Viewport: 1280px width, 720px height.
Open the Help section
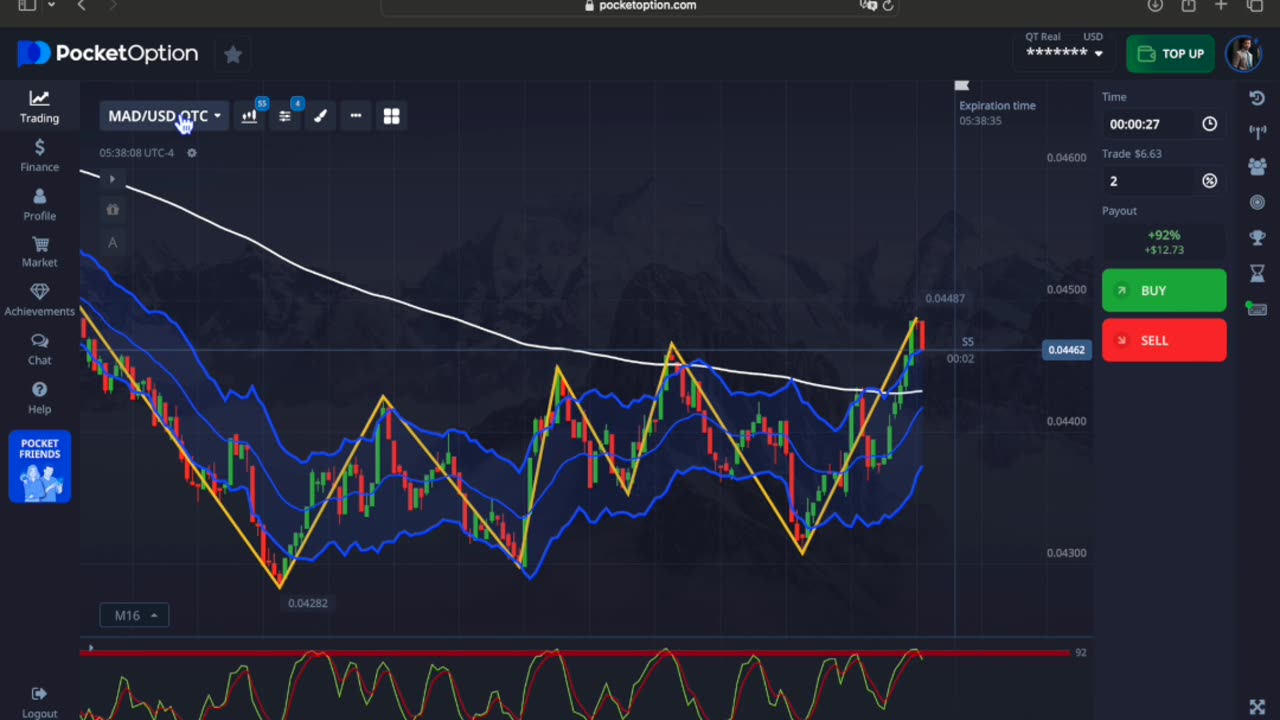(39, 398)
